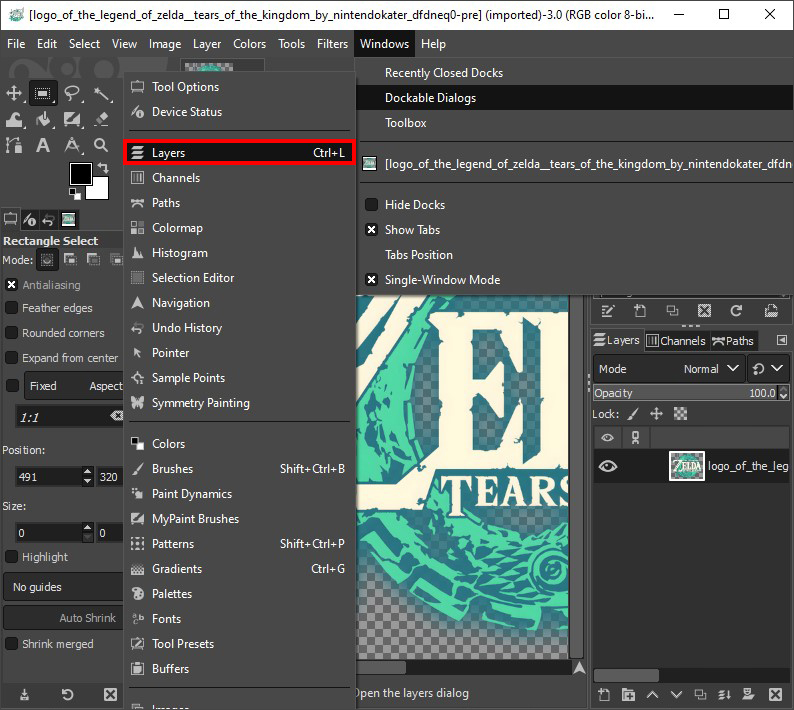The width and height of the screenshot is (794, 710).
Task: Enable the Shrink merged checkbox
Action: tap(11, 644)
